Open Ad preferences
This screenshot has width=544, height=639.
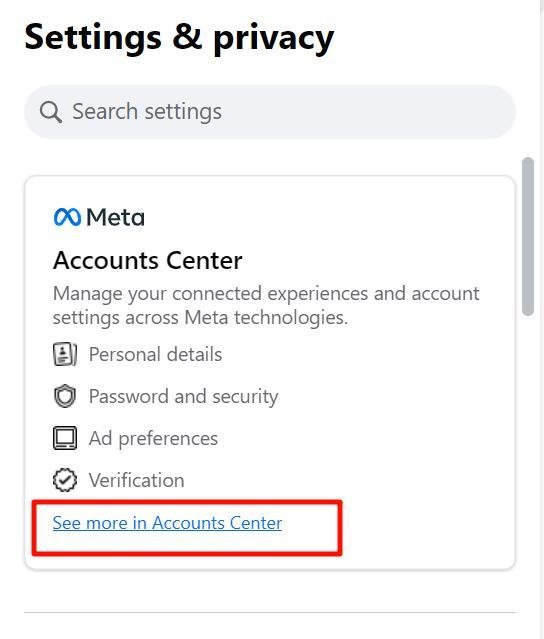point(153,439)
